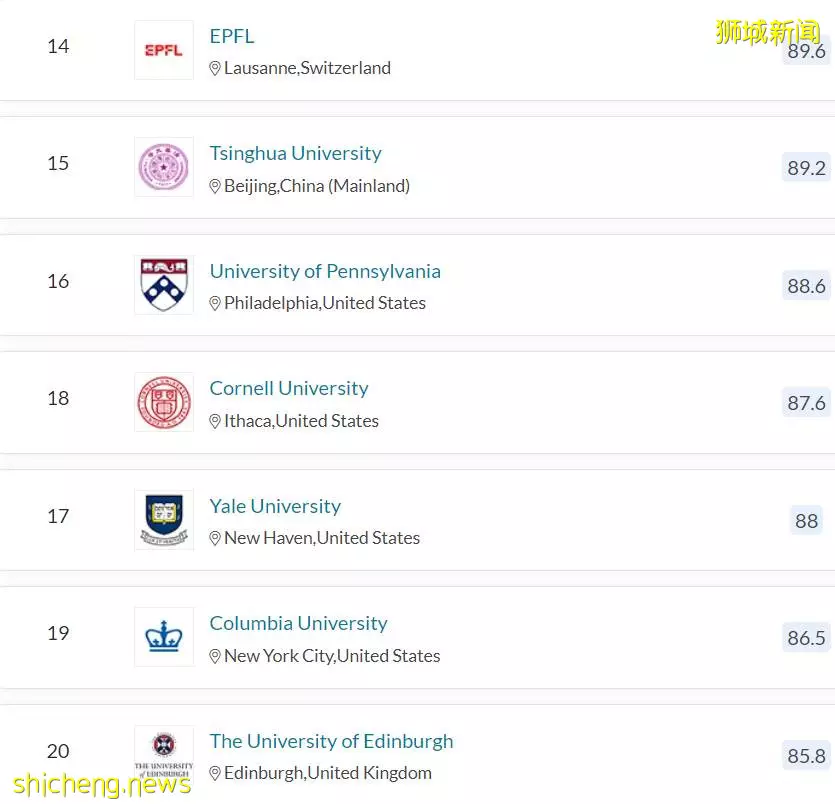Screen dimensions: 835x804
Task: Click the EPFL logo thumbnail
Action: (x=164, y=50)
